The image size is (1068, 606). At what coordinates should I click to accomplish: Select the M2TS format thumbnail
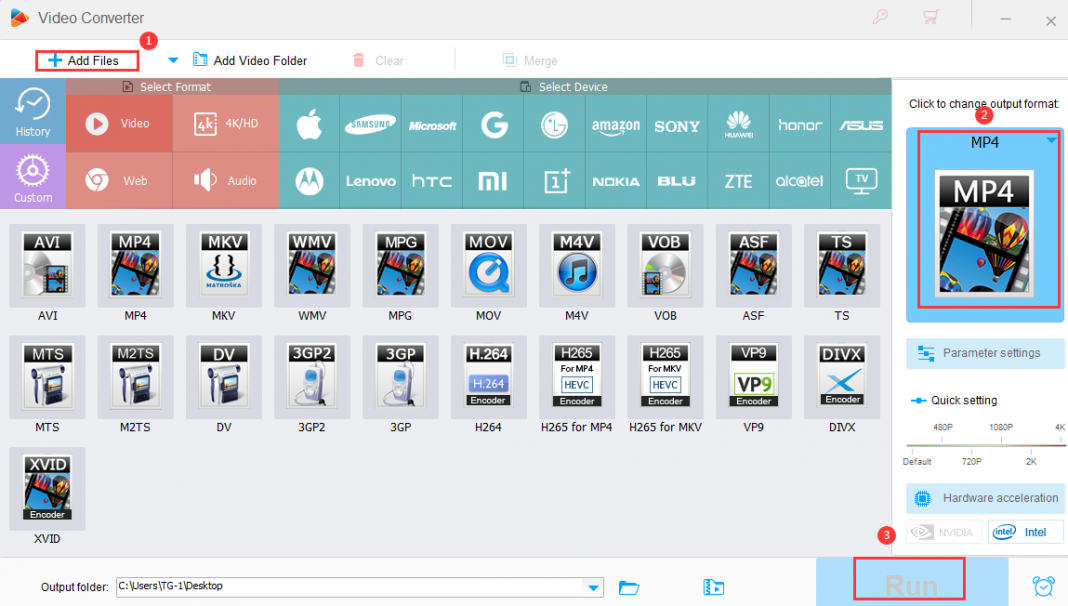click(135, 377)
